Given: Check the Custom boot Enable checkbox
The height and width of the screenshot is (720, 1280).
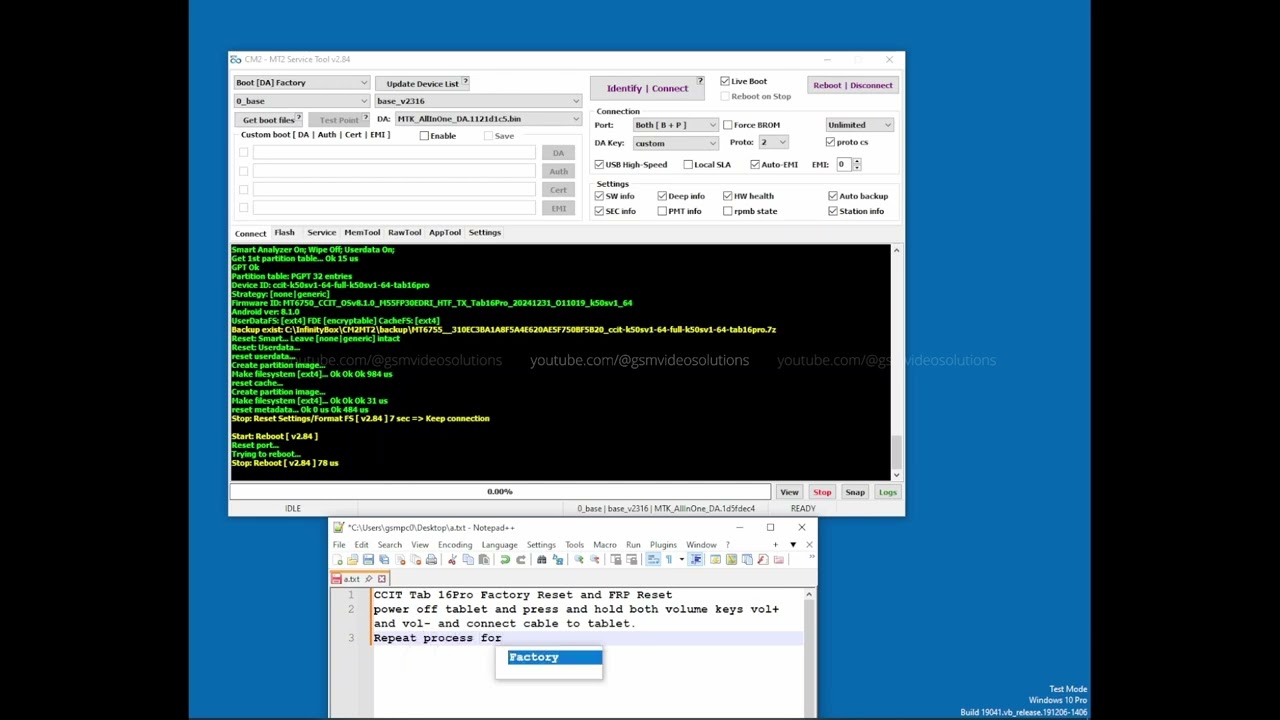Looking at the screenshot, I should click(x=424, y=136).
